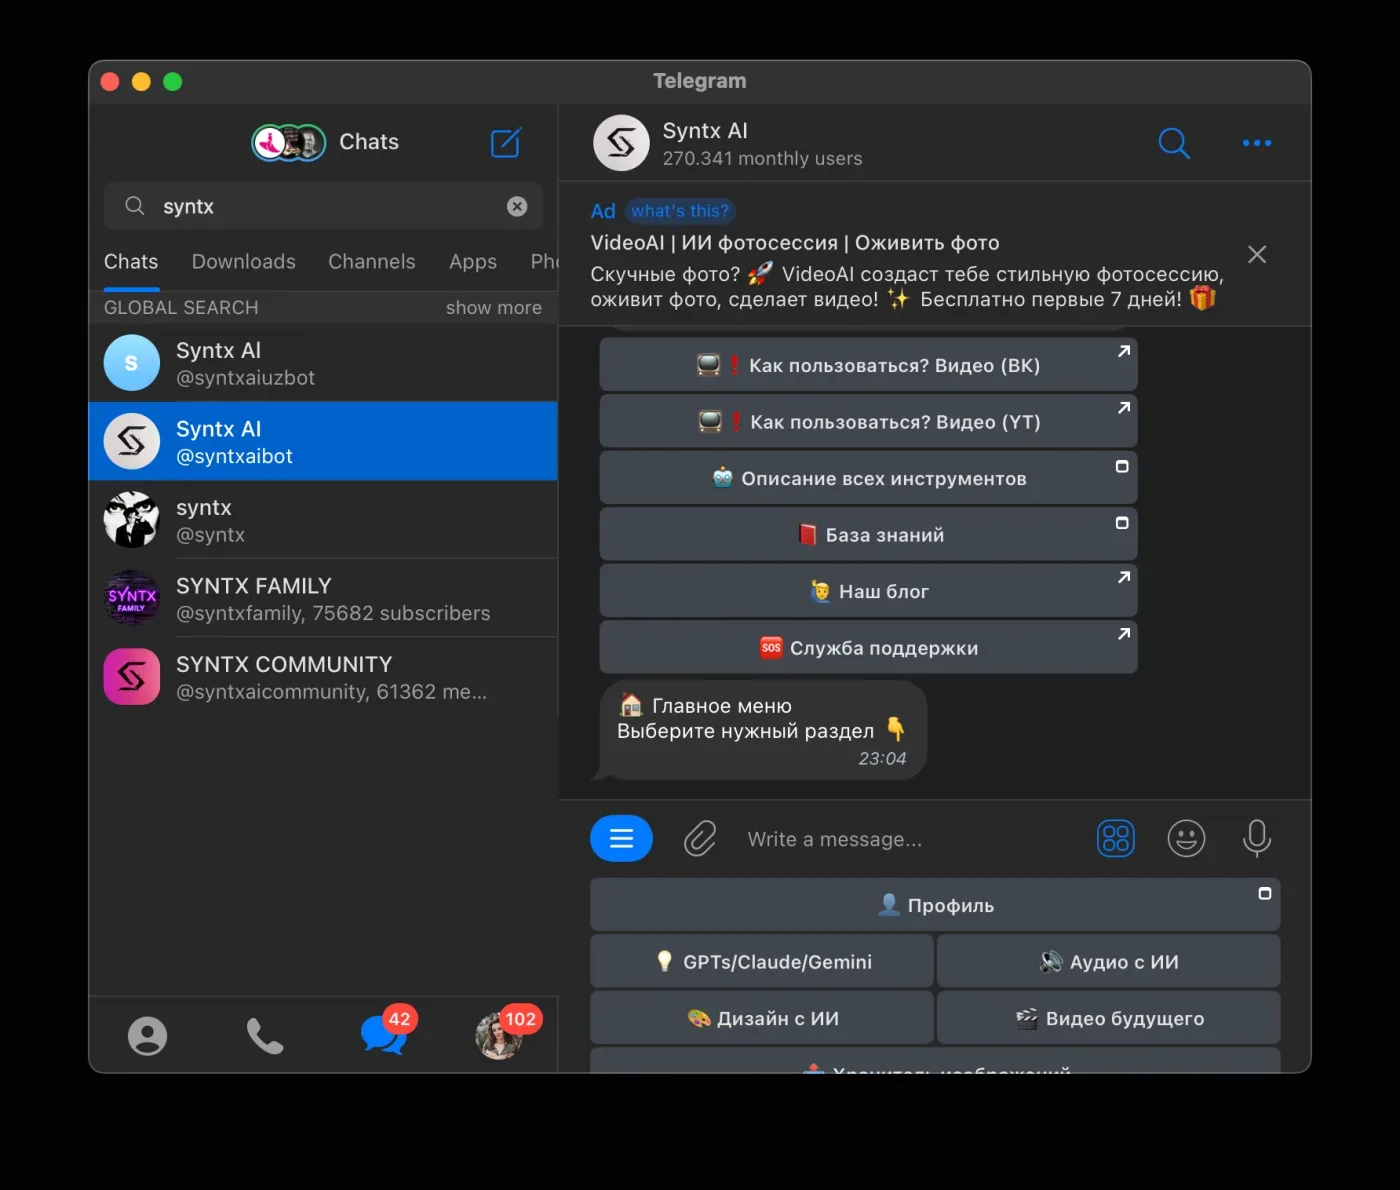The height and width of the screenshot is (1190, 1400).
Task: Toggle the bot keyboard icon
Action: 1116,838
